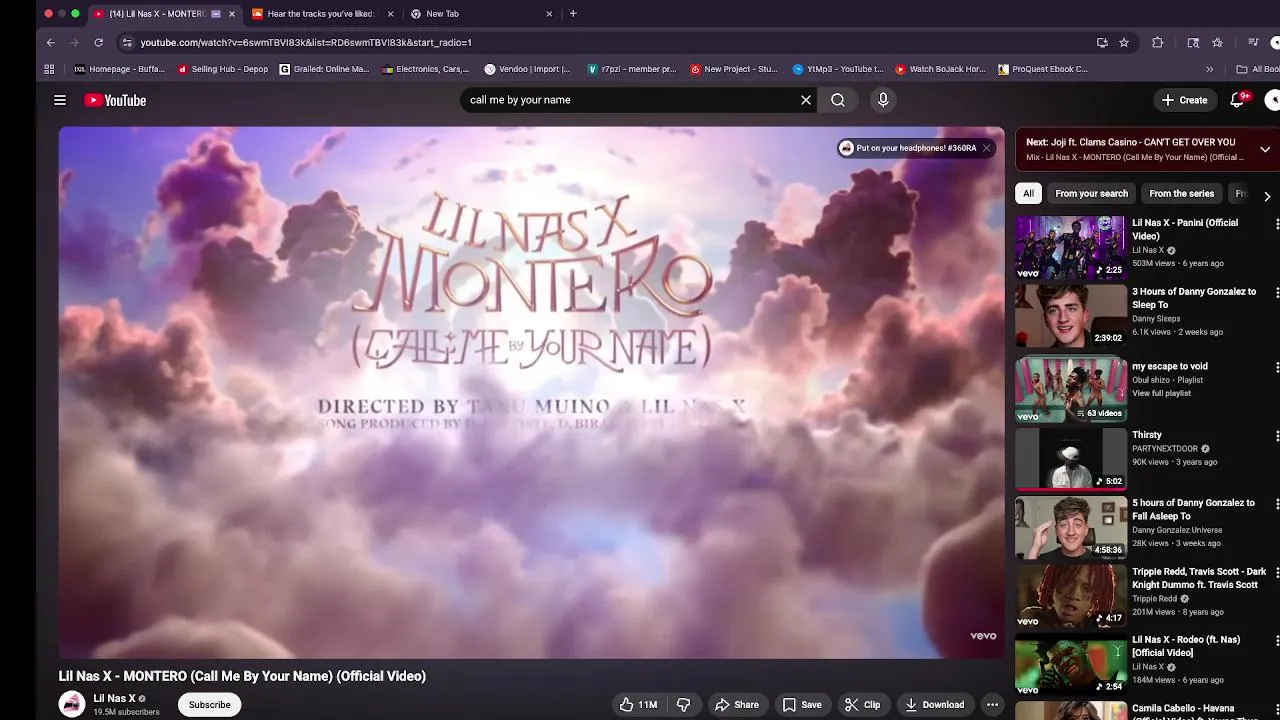Install YouTube app icon in address bar
The height and width of the screenshot is (720, 1280).
point(1102,43)
